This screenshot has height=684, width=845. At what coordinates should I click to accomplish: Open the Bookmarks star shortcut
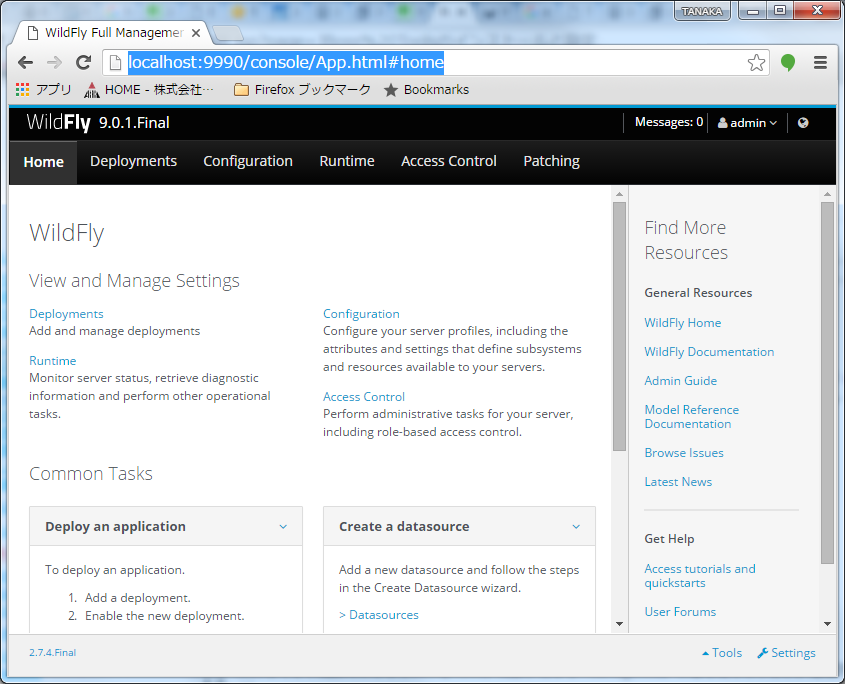pos(426,89)
